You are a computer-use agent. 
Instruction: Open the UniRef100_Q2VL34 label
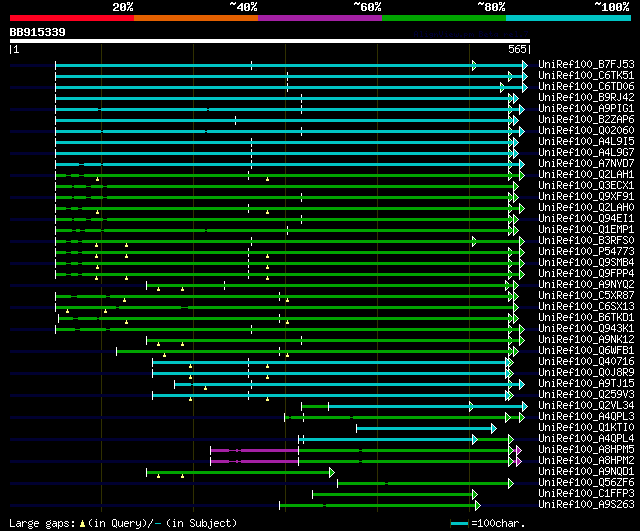point(586,406)
